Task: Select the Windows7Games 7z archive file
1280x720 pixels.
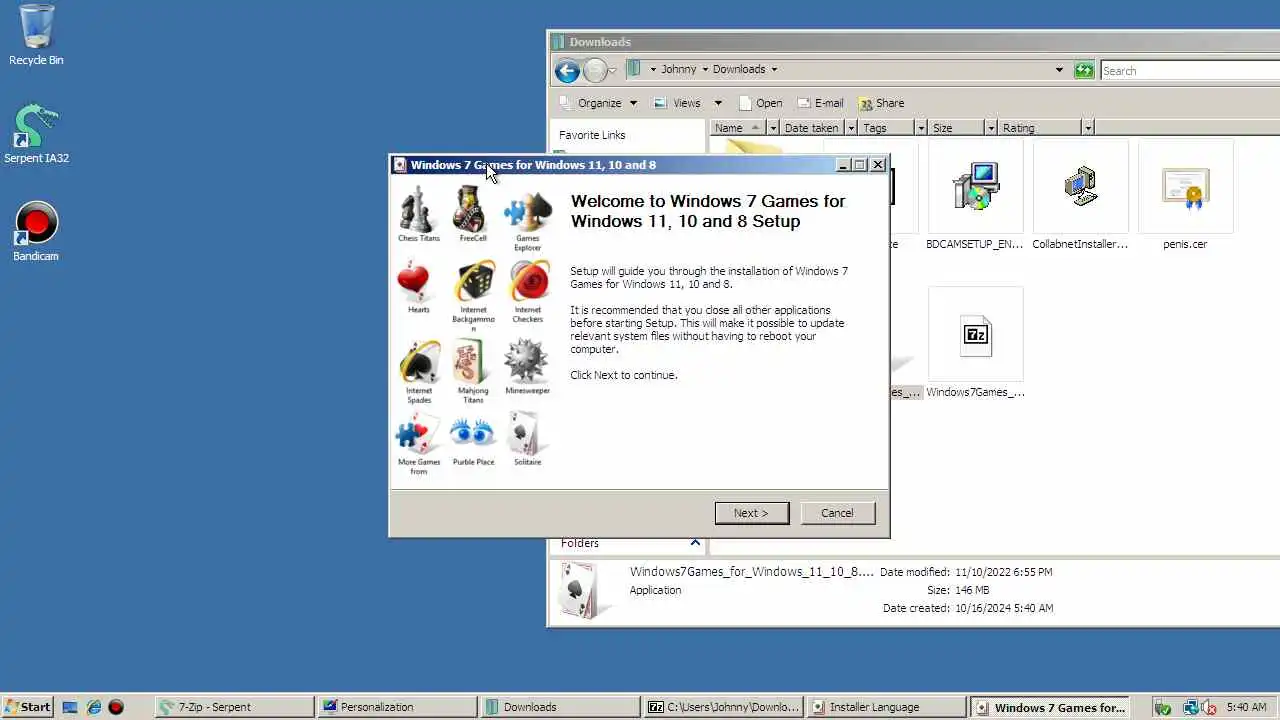Action: click(x=975, y=343)
